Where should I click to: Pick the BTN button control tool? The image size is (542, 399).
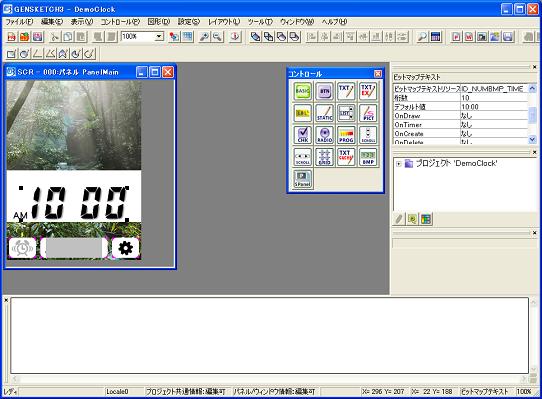324,91
